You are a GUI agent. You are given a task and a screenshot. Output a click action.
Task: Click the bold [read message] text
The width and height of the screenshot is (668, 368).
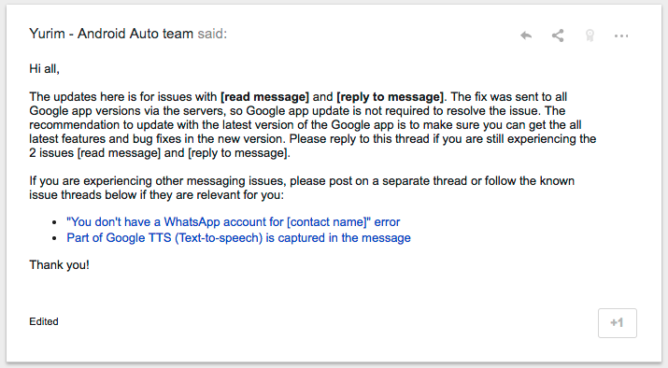click(265, 97)
